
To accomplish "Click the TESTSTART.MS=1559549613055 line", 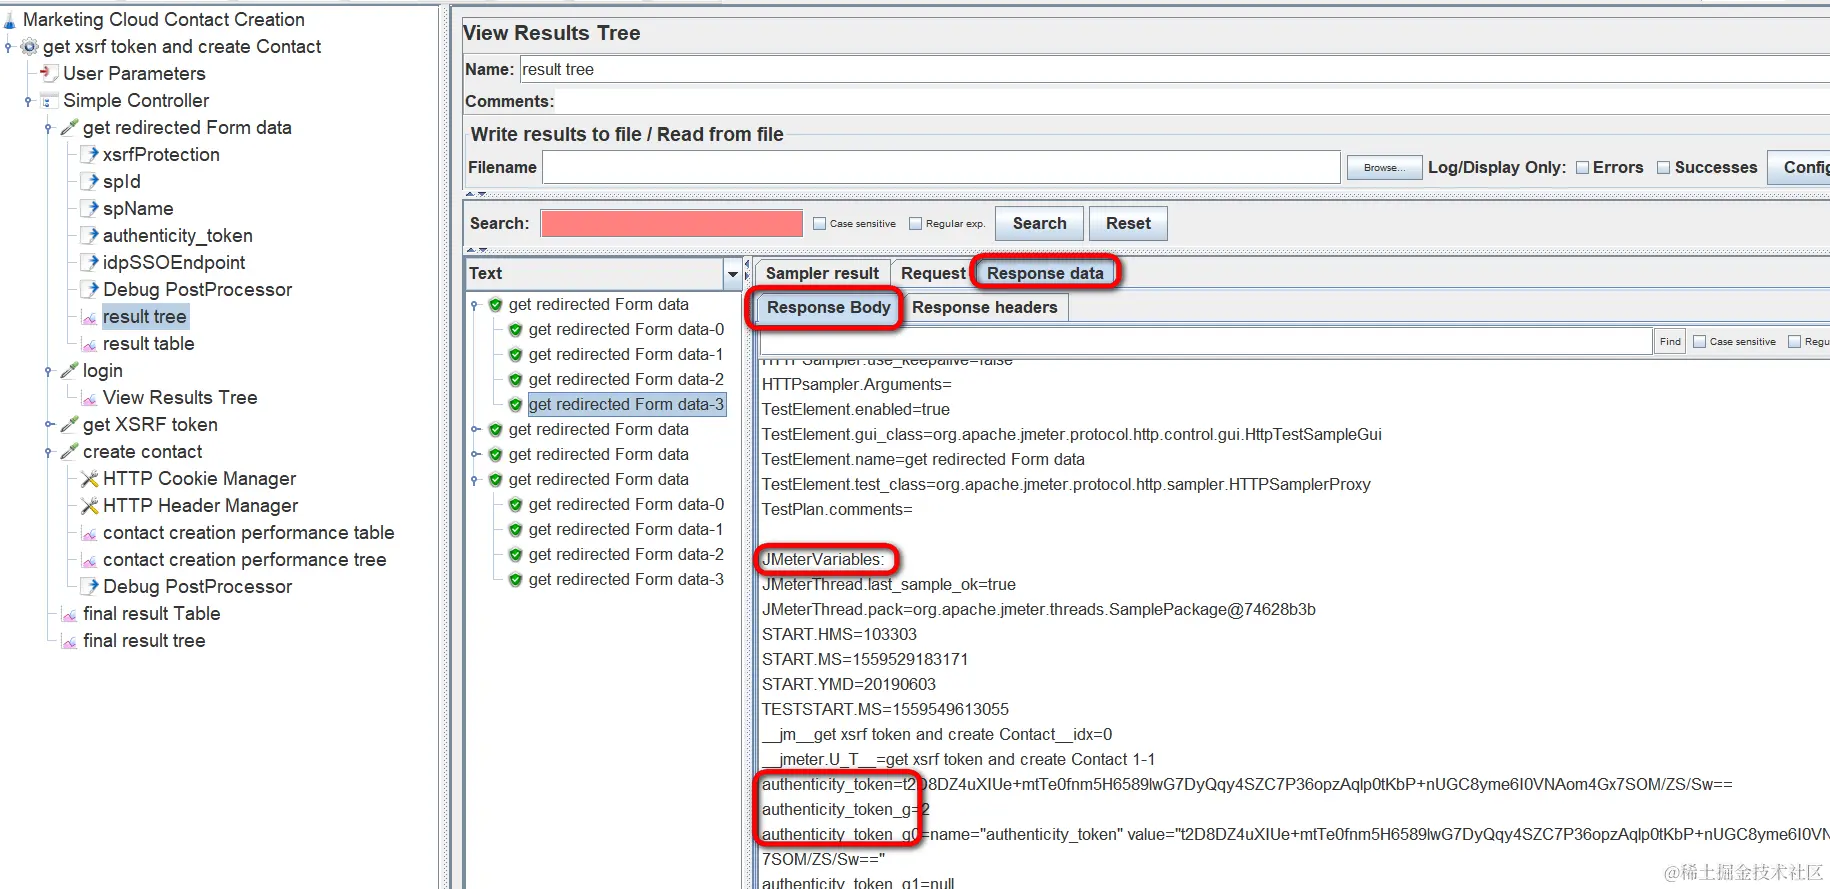I will 885,710.
